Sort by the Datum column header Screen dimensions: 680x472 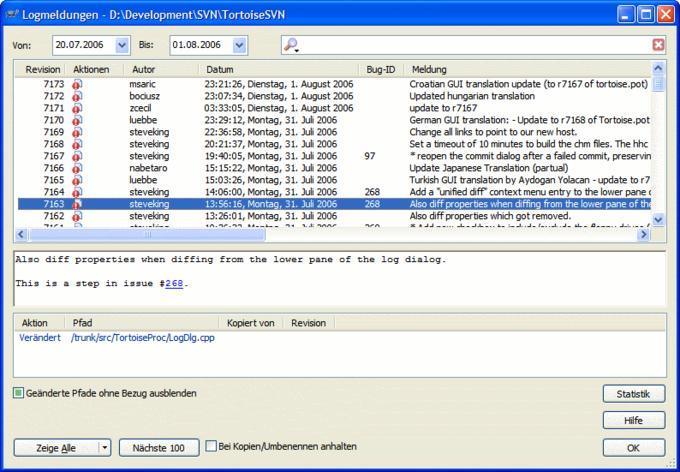278,69
